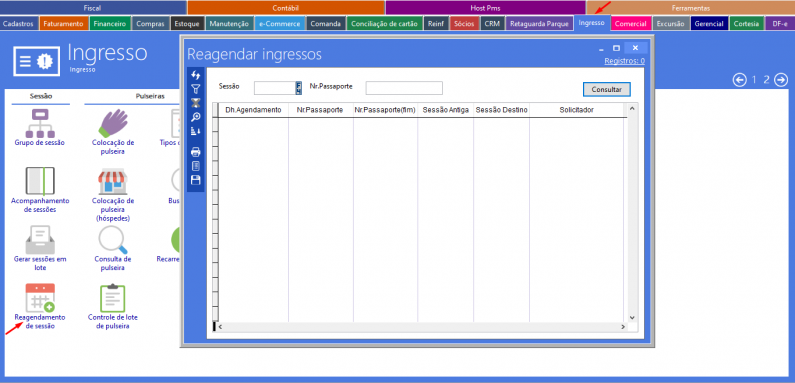Open the Sessão F4 lookup button

pos(299,88)
